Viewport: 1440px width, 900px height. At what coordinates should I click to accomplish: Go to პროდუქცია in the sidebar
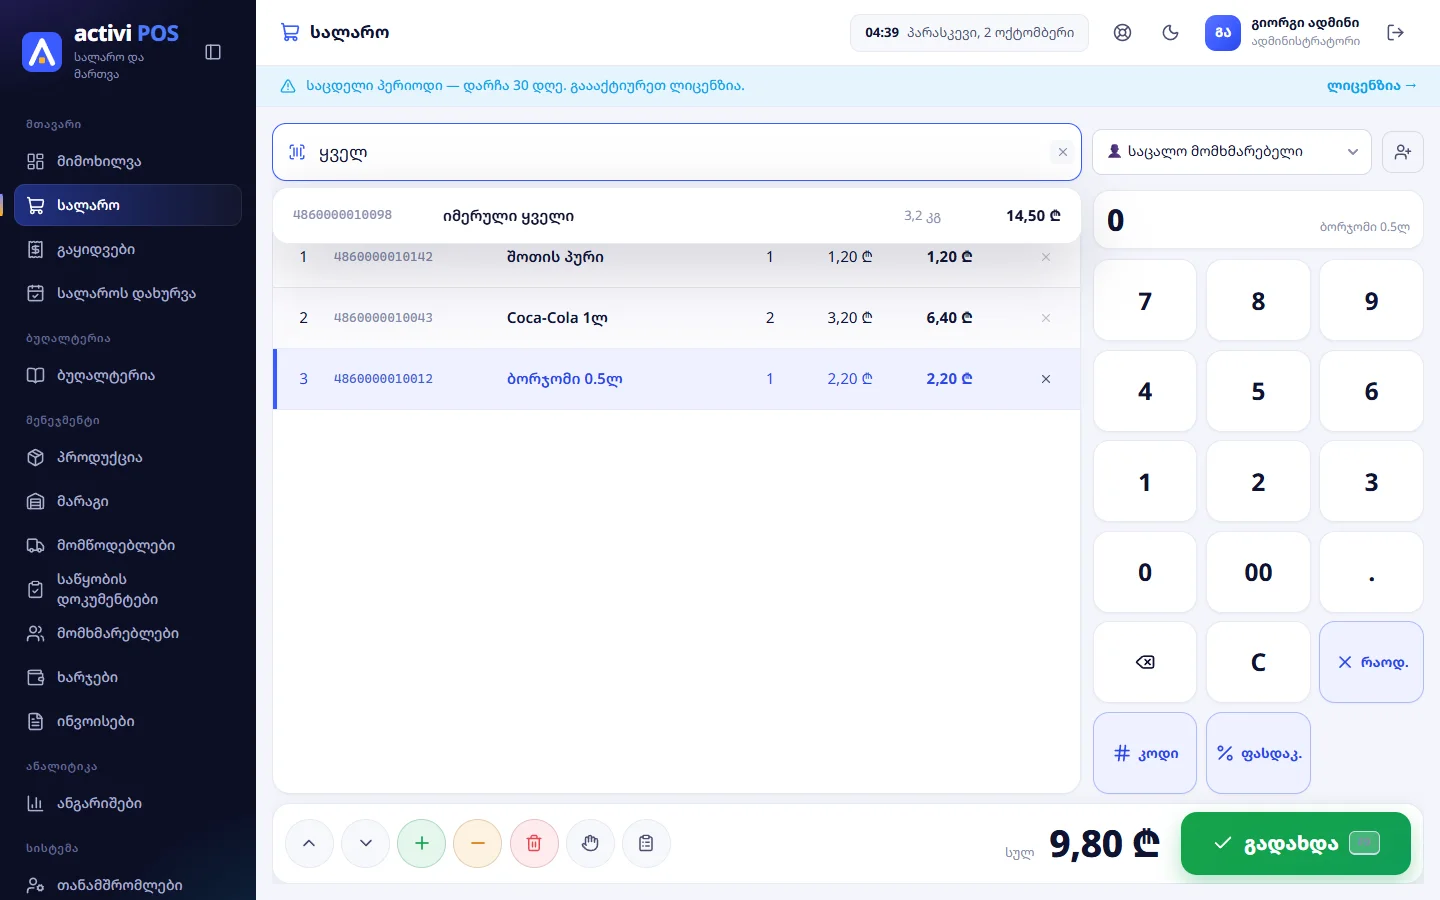click(128, 457)
